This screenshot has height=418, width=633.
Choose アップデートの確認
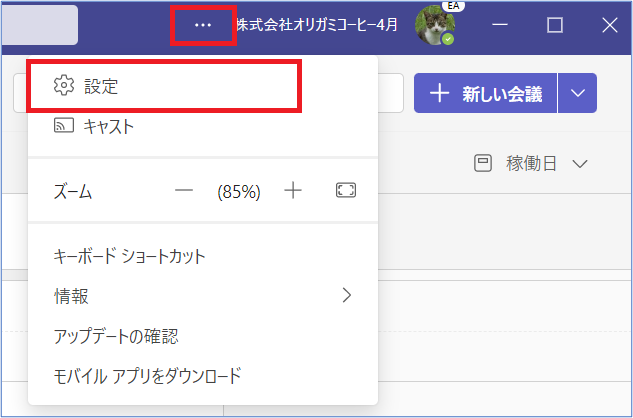tap(116, 336)
